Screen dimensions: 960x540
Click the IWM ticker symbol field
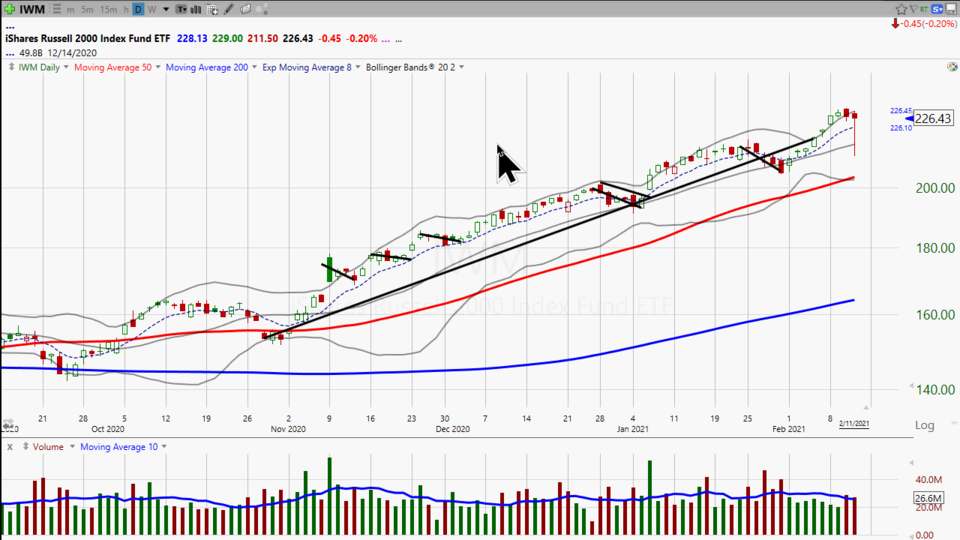click(x=32, y=9)
